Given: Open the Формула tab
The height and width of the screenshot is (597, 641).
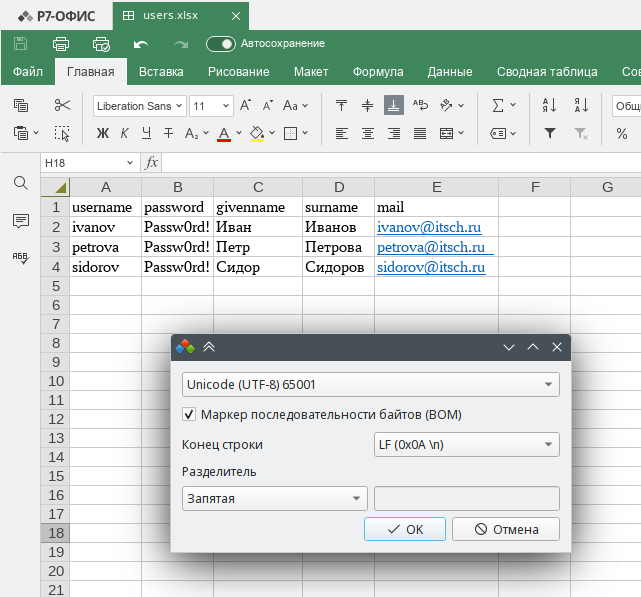Looking at the screenshot, I should point(378,72).
